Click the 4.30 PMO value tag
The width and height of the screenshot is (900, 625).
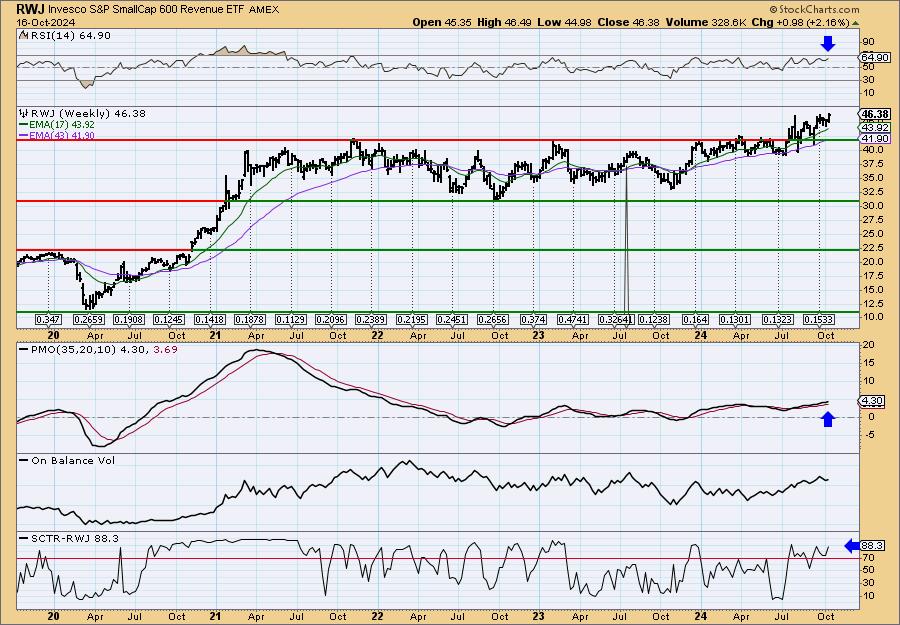[x=873, y=401]
